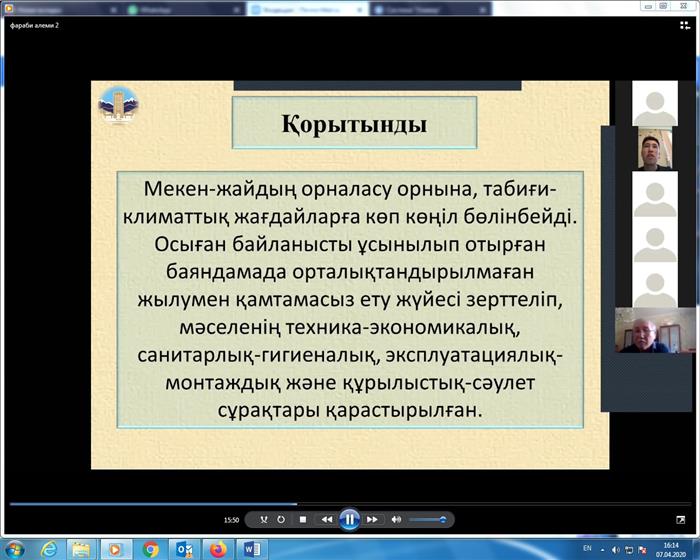Adjust the volume slider
This screenshot has width=700, height=560.
coord(427,520)
